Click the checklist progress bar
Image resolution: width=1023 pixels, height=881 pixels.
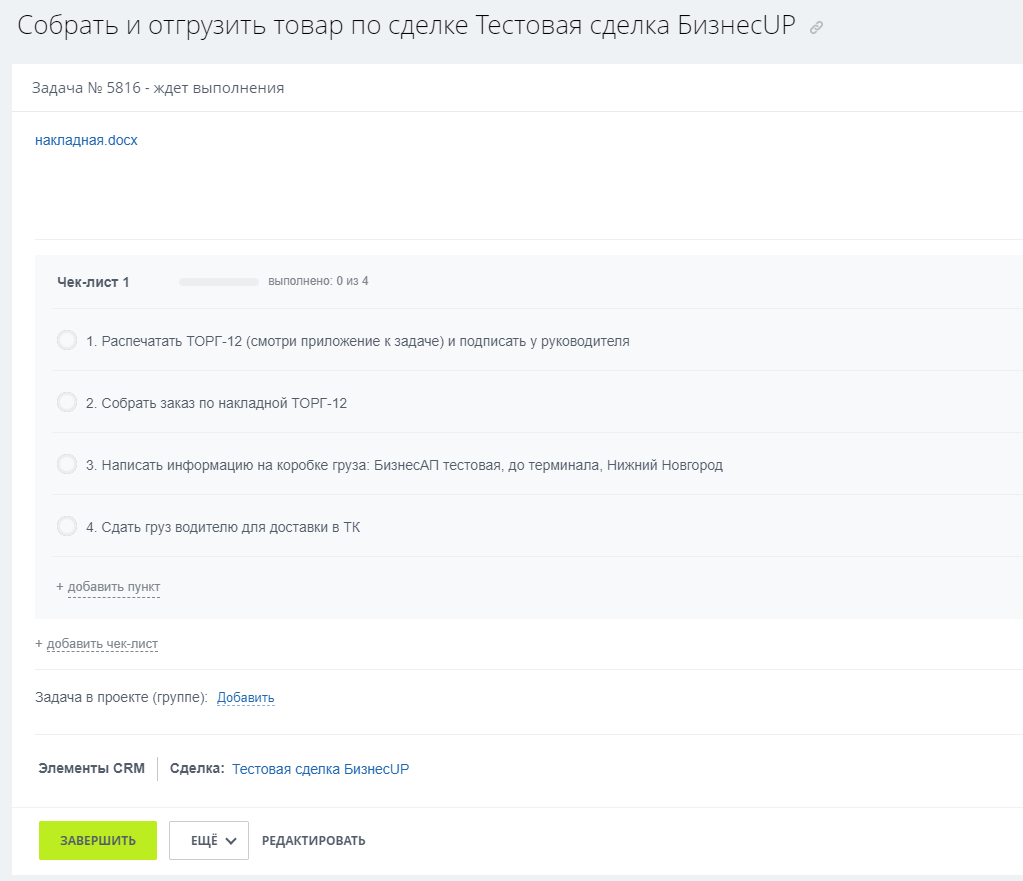click(x=218, y=282)
